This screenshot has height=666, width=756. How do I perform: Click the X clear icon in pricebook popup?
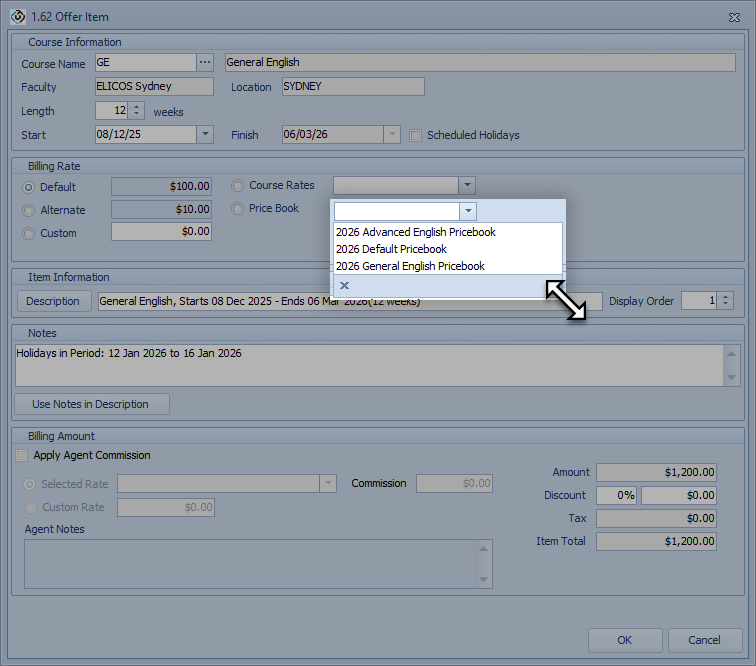tap(344, 286)
